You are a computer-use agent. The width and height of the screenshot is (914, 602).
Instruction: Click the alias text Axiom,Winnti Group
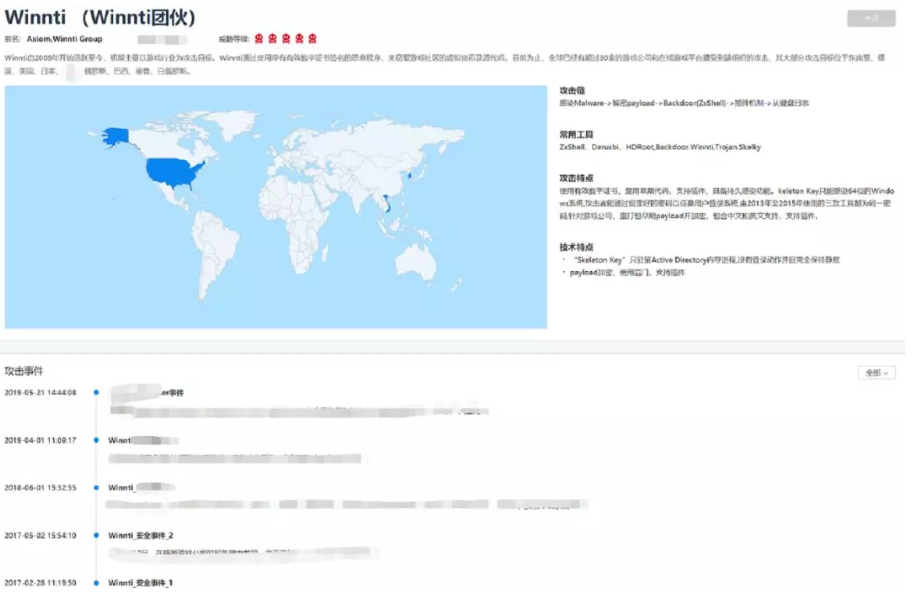tap(65, 39)
